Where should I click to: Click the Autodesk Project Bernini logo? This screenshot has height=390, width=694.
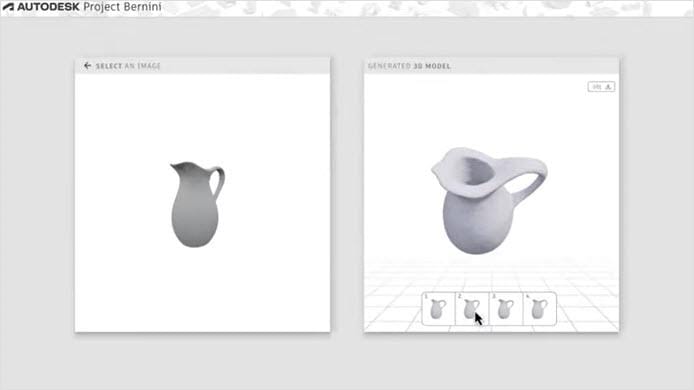(x=82, y=7)
